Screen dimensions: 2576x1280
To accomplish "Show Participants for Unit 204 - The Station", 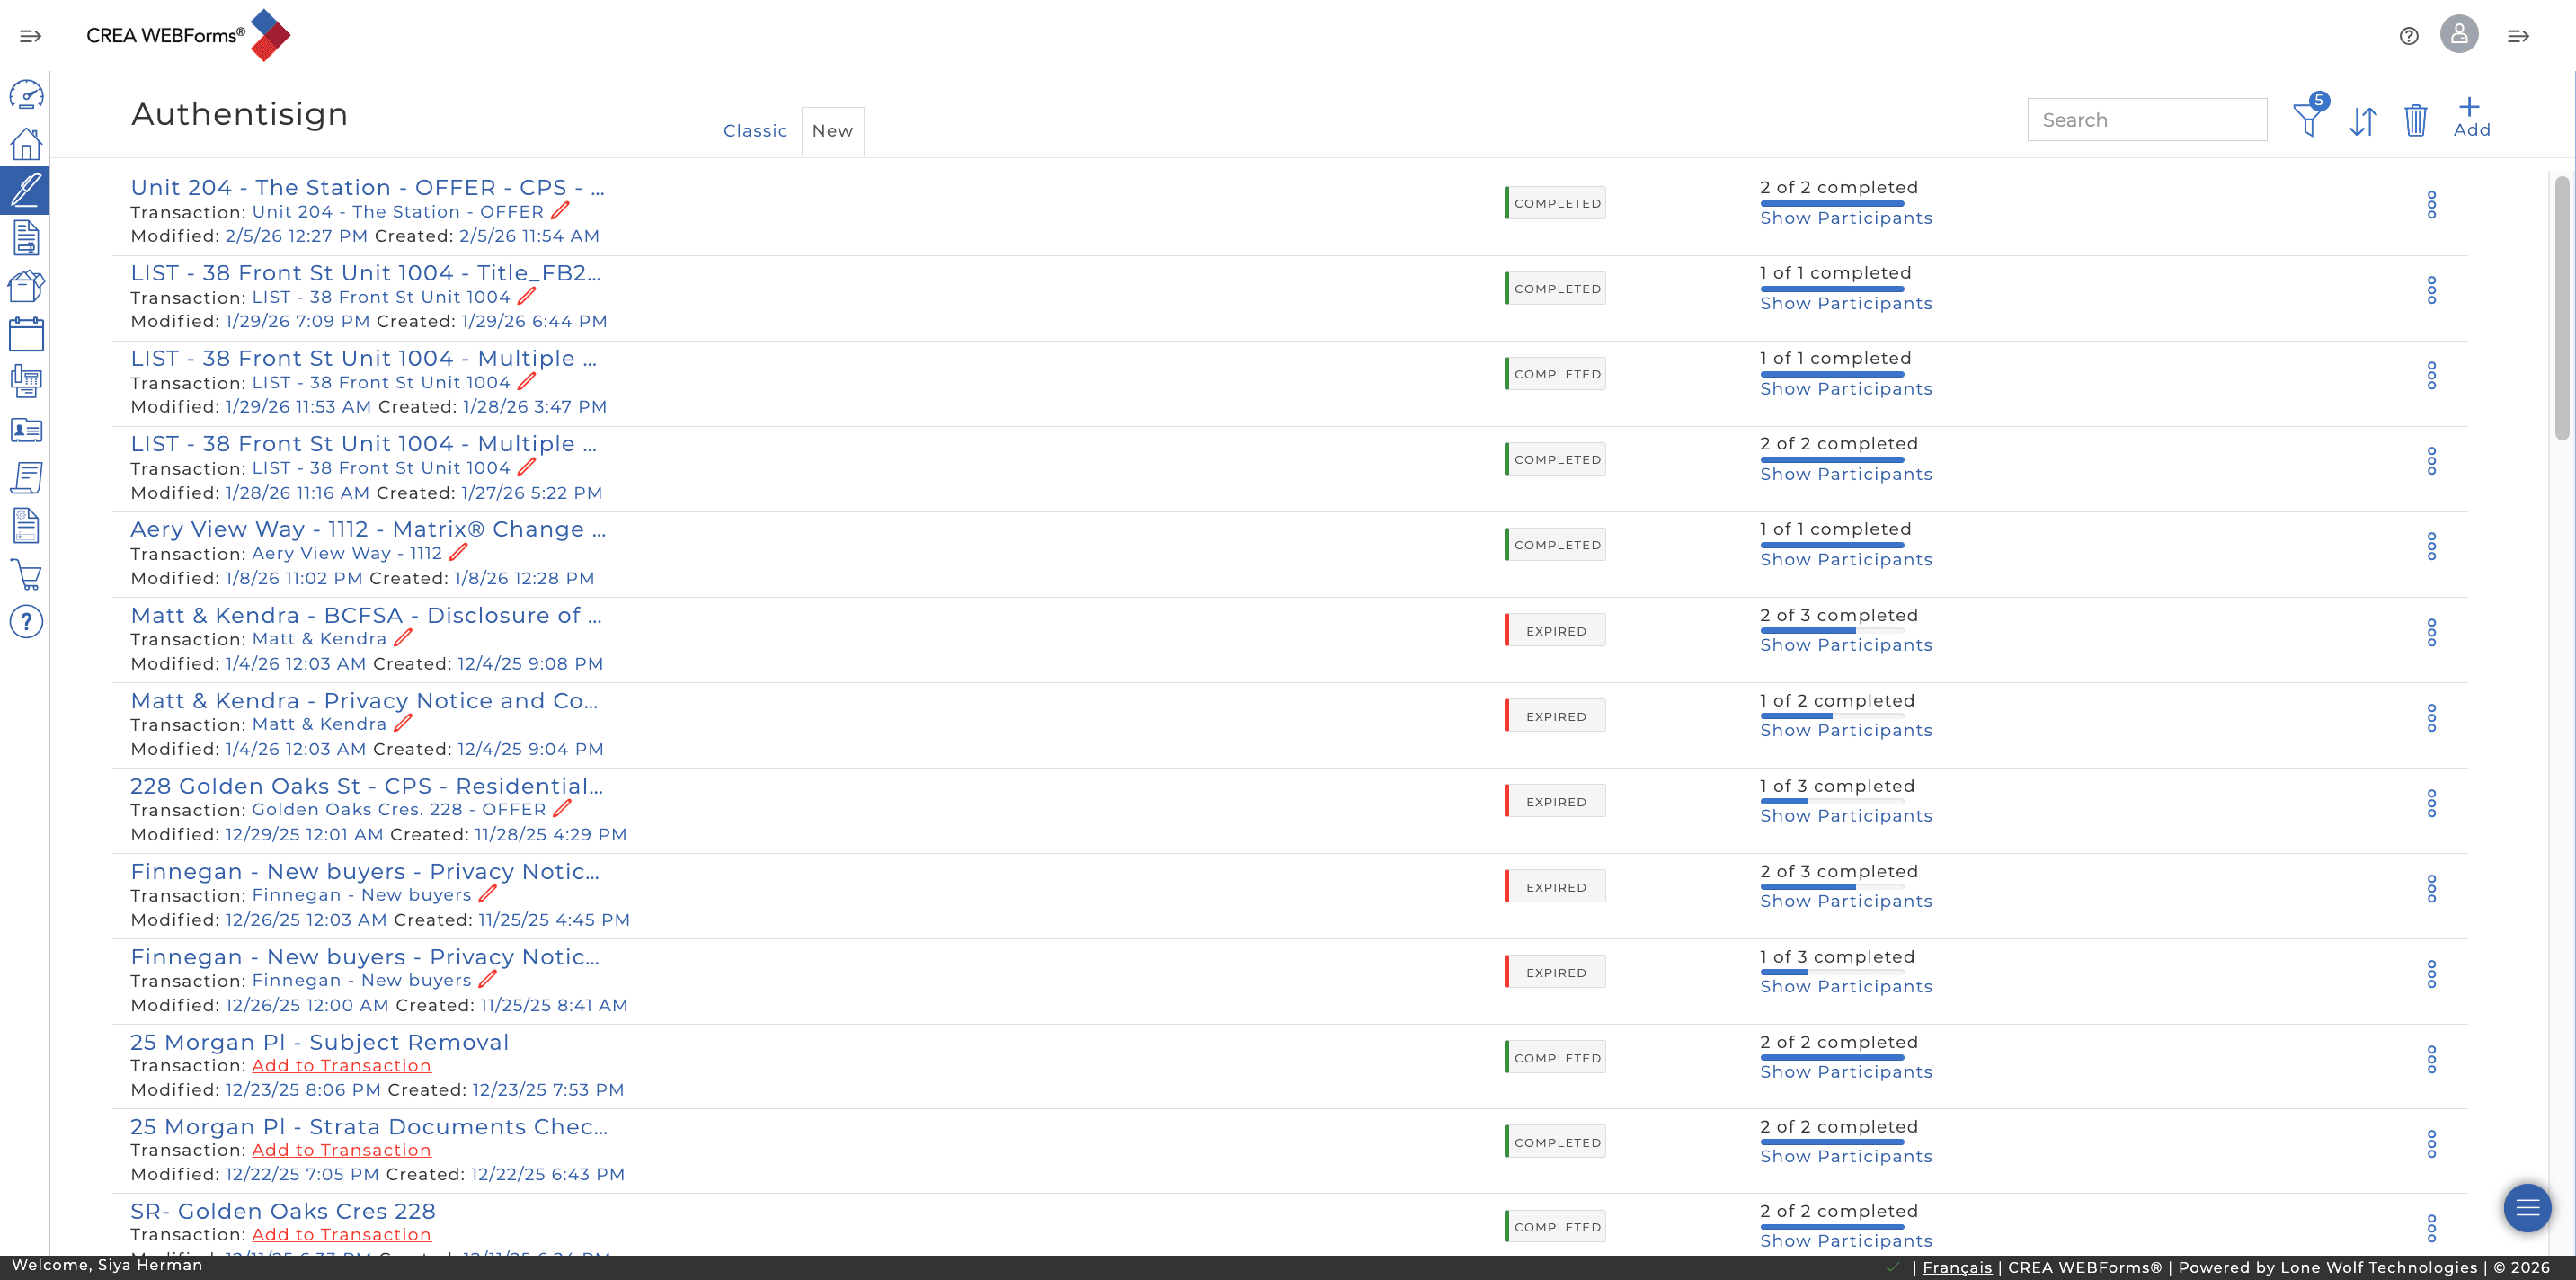I will click(x=1846, y=218).
